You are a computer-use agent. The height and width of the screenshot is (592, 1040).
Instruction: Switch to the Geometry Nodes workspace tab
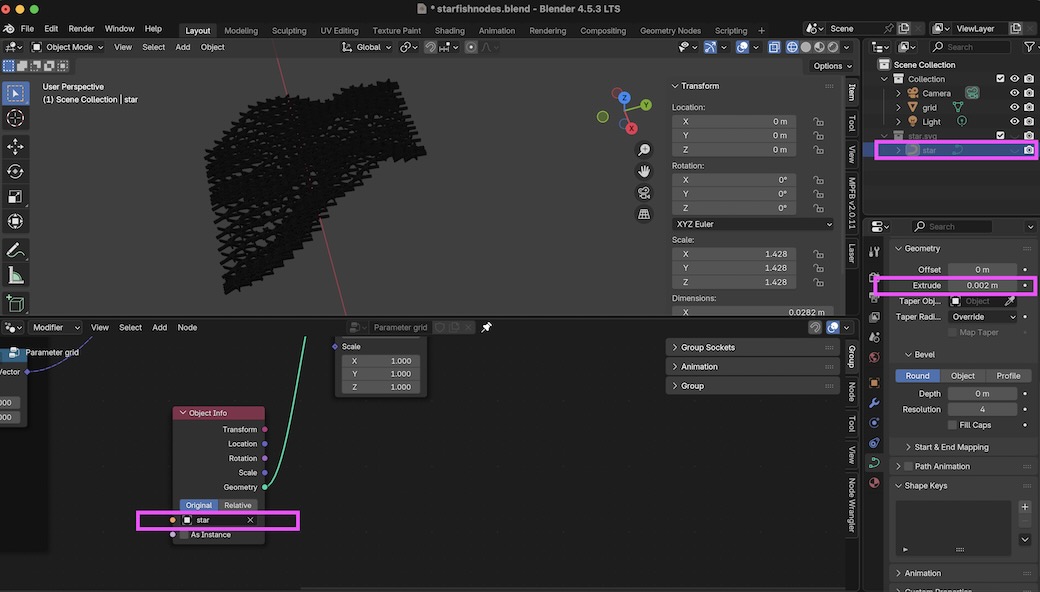tap(670, 30)
